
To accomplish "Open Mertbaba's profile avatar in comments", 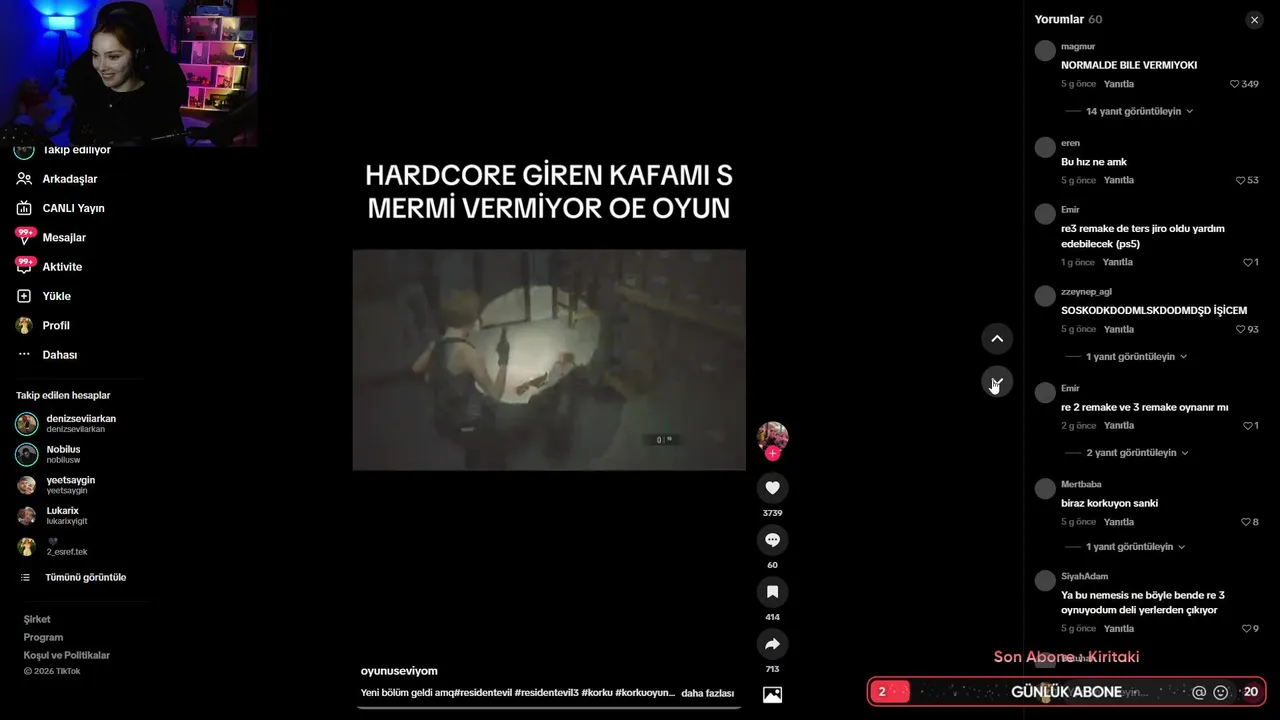I will point(1045,489).
